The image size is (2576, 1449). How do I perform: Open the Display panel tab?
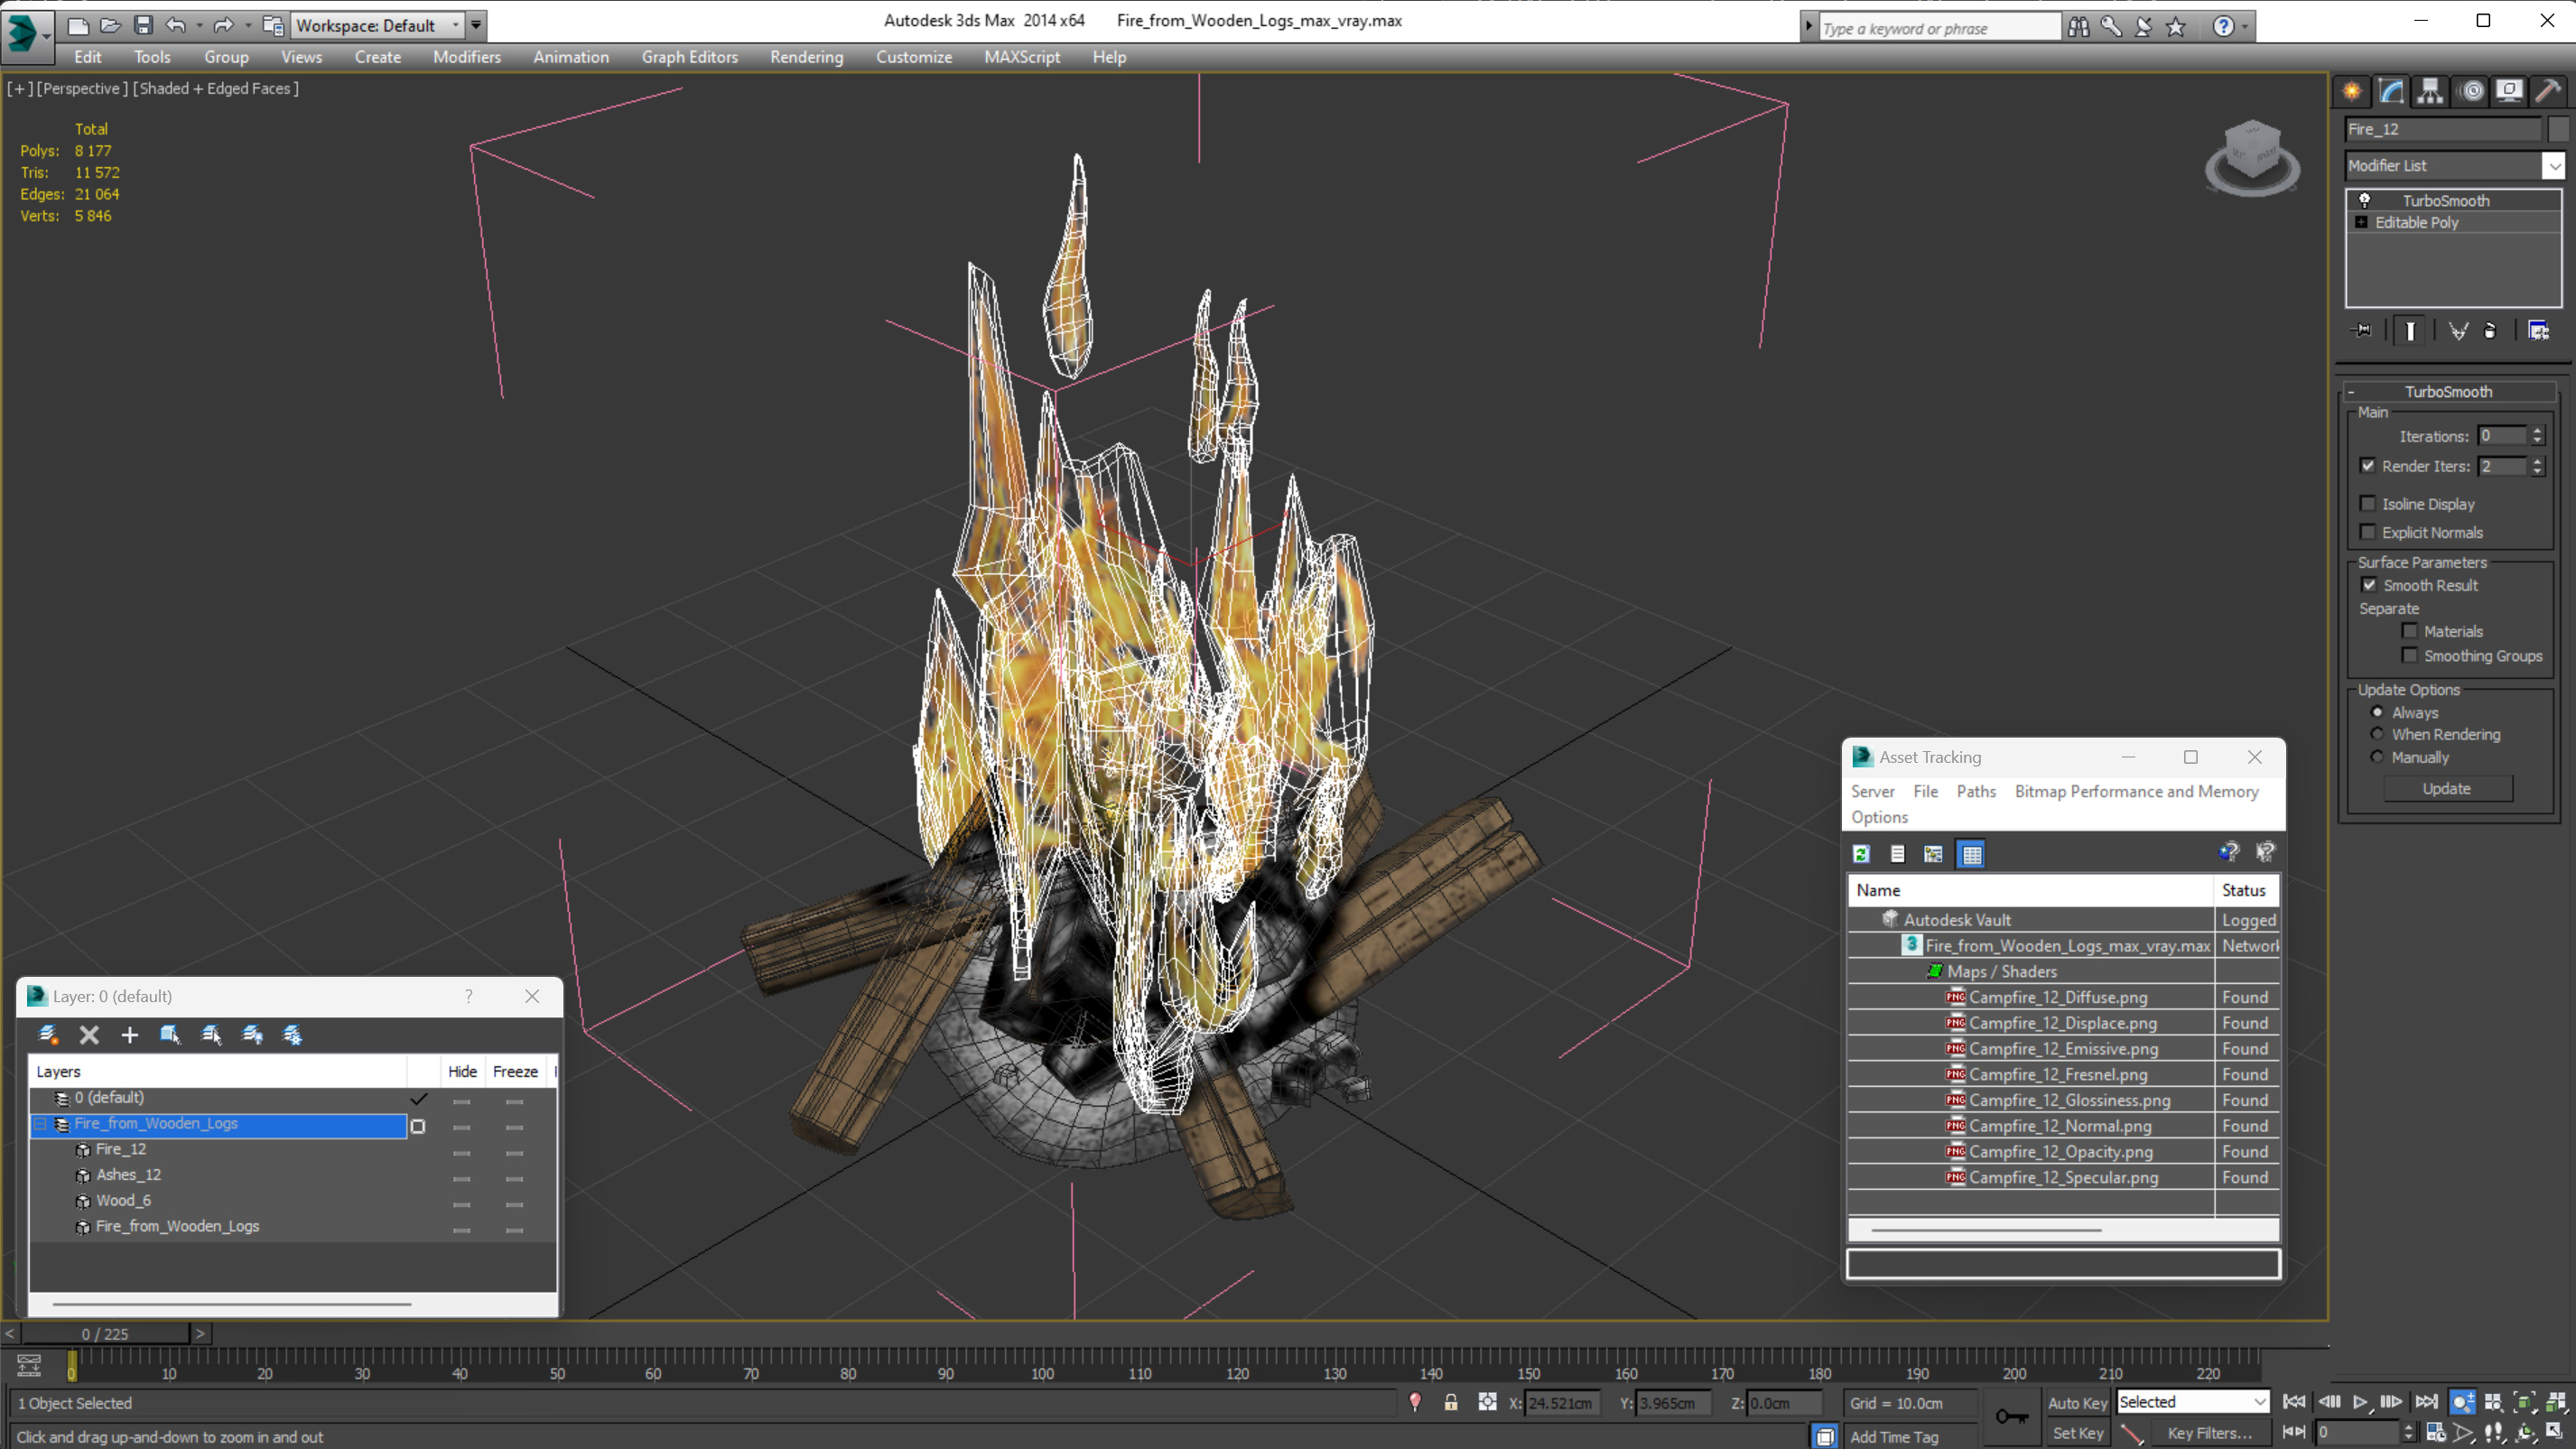coord(2509,91)
